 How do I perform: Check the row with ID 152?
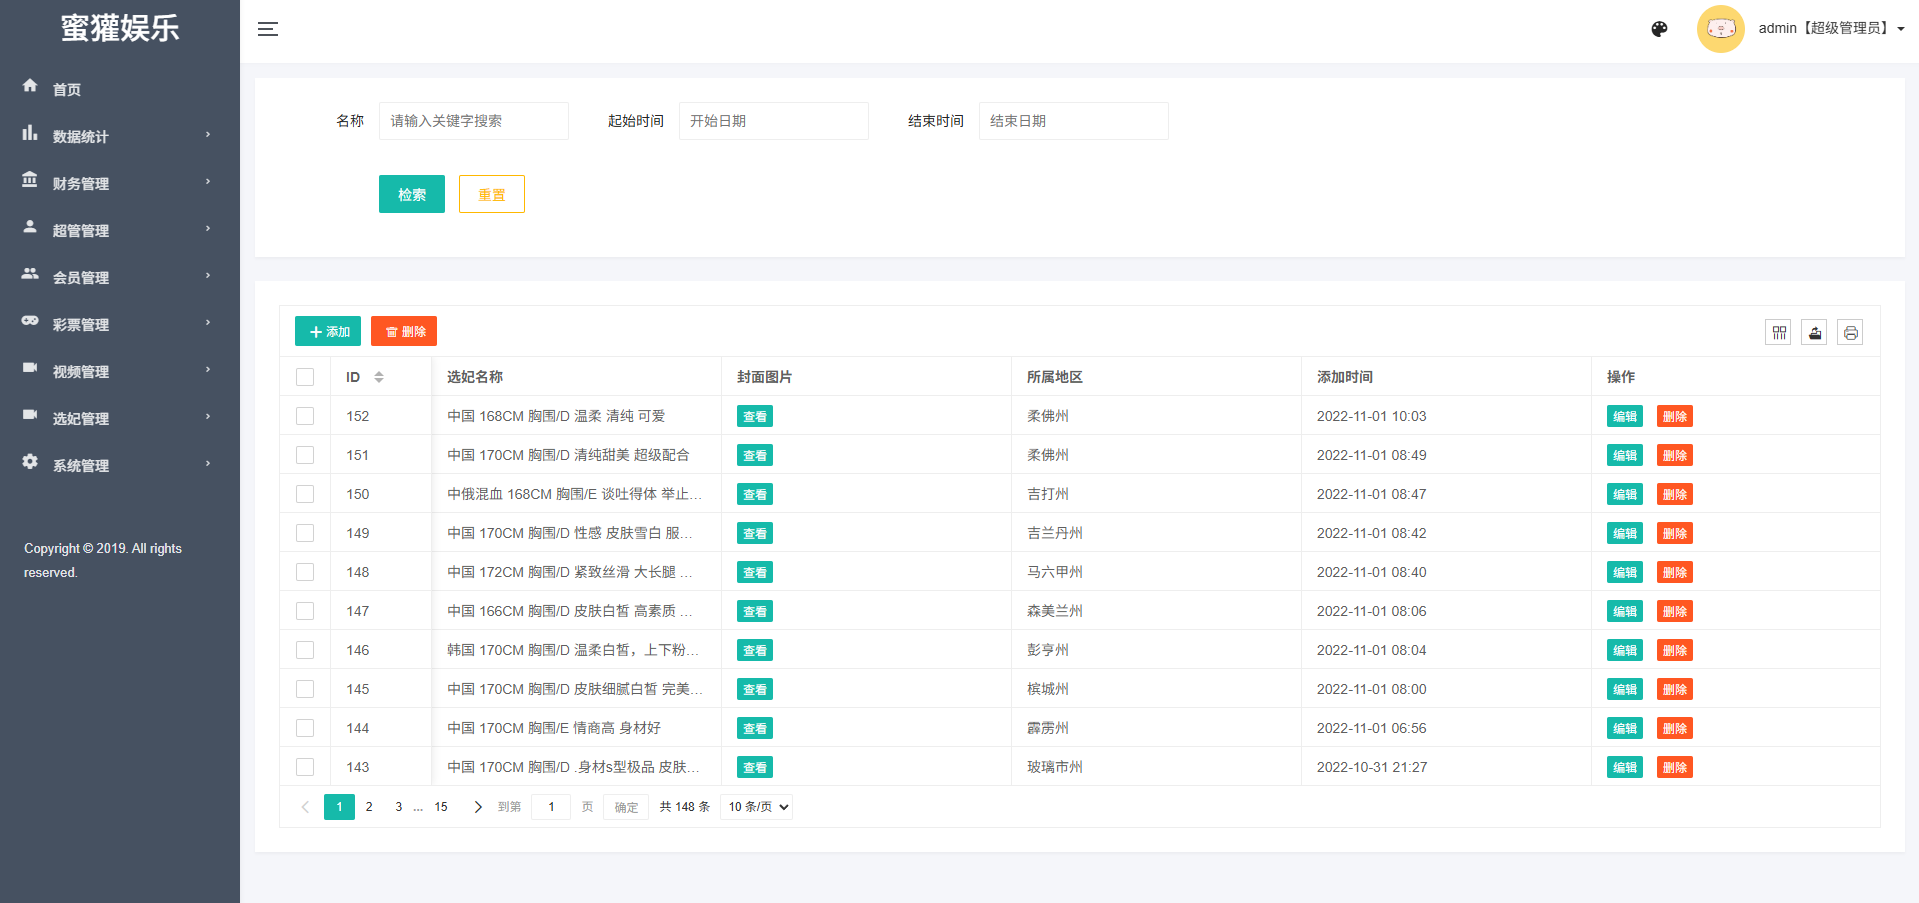tap(305, 416)
